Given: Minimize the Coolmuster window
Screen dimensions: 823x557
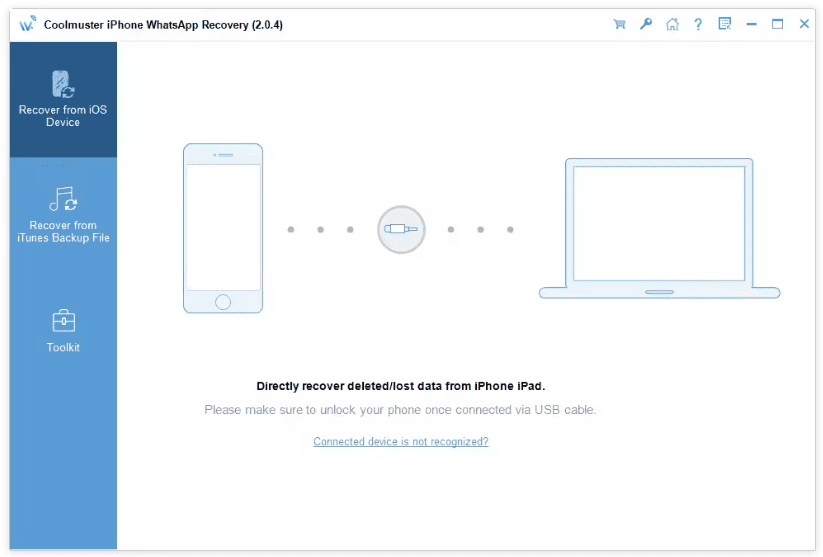Looking at the screenshot, I should click(x=752, y=24).
